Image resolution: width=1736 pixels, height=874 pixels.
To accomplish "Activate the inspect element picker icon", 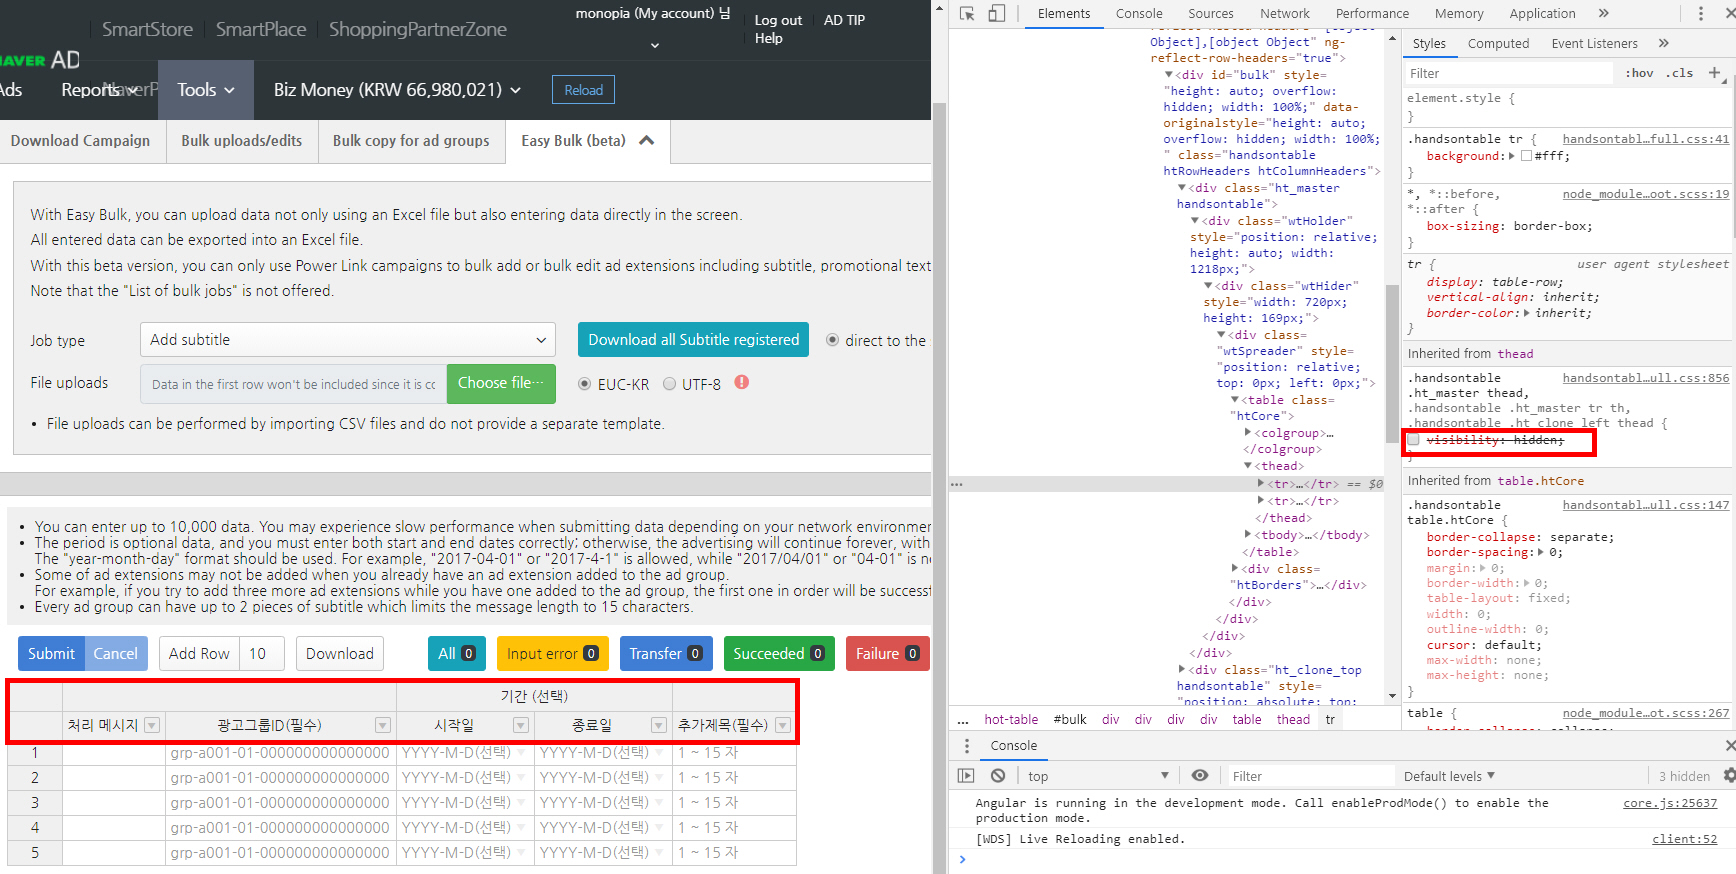I will click(x=966, y=13).
